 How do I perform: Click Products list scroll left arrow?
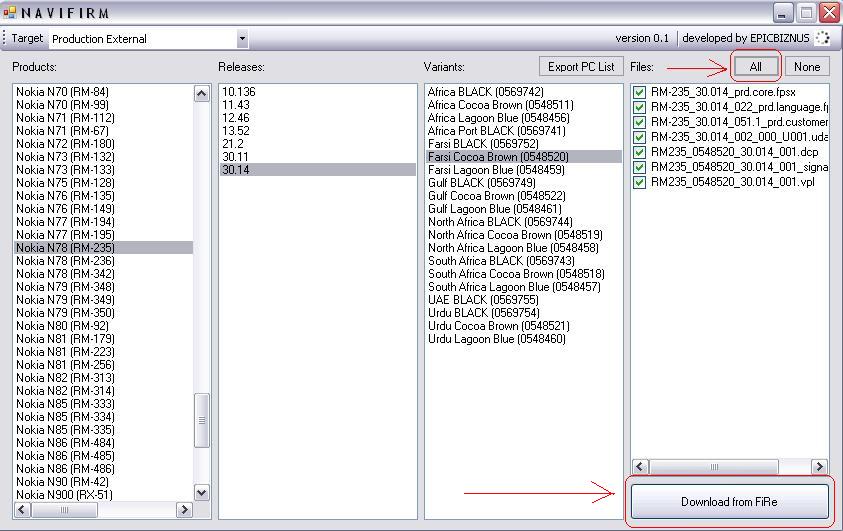(22, 509)
